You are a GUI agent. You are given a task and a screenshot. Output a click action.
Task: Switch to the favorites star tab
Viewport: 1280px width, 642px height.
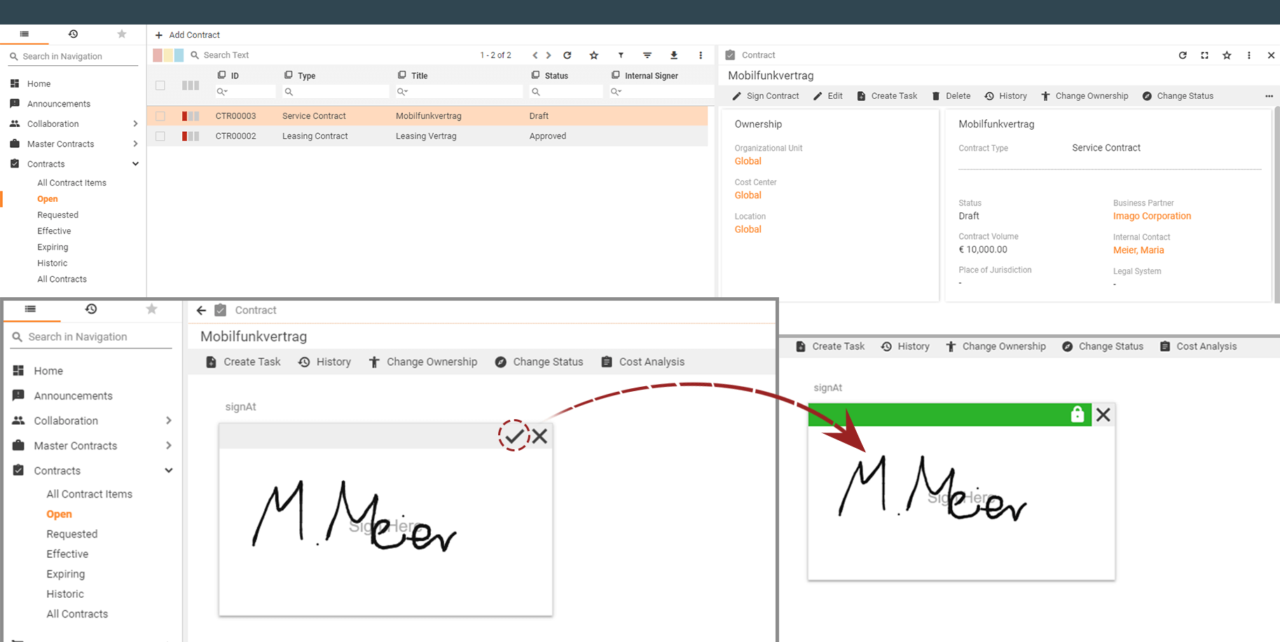121,33
